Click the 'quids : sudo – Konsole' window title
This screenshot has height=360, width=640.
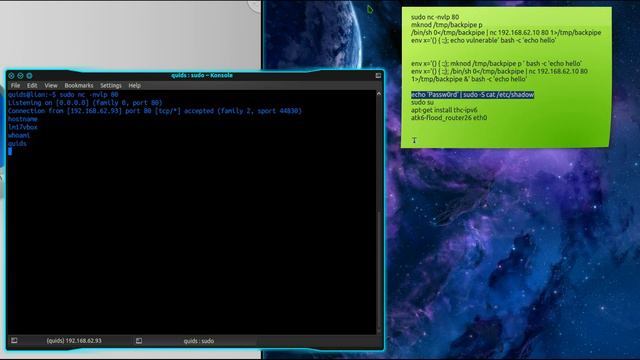pos(202,76)
